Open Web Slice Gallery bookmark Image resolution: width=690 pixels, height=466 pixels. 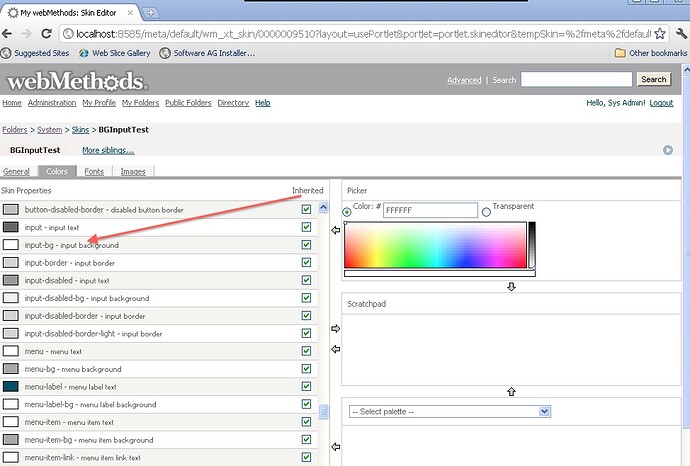[x=115, y=53]
